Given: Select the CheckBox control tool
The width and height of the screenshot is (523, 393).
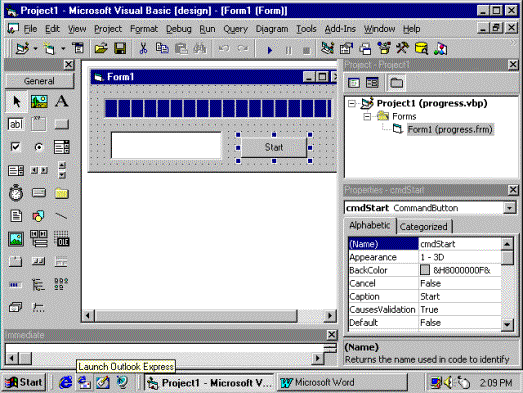Looking at the screenshot, I should click(x=16, y=147).
